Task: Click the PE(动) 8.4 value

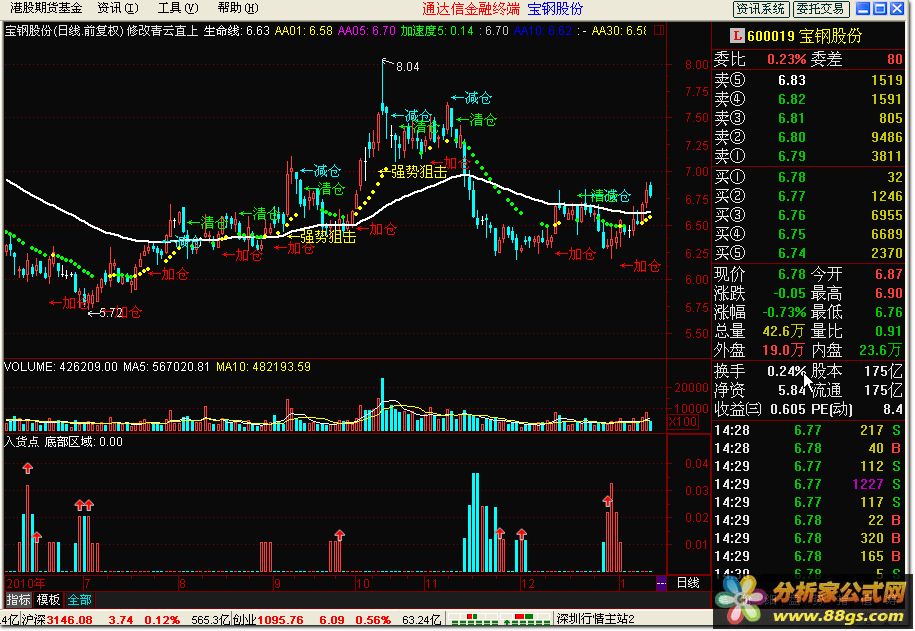Action: click(x=893, y=409)
